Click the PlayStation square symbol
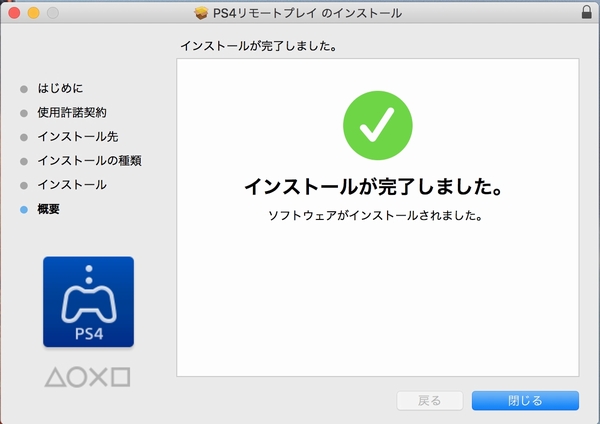Image resolution: width=600 pixels, height=424 pixels. (x=120, y=378)
